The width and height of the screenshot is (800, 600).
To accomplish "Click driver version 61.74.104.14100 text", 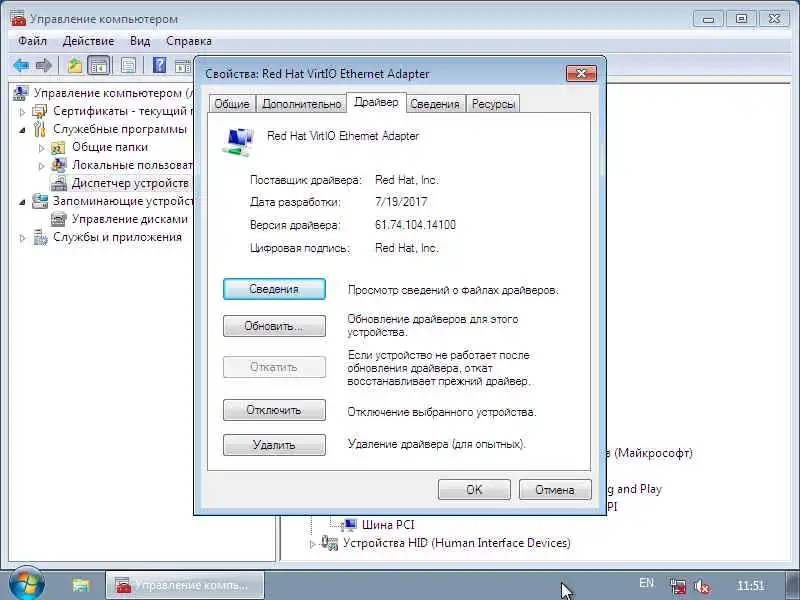I will (x=415, y=225).
